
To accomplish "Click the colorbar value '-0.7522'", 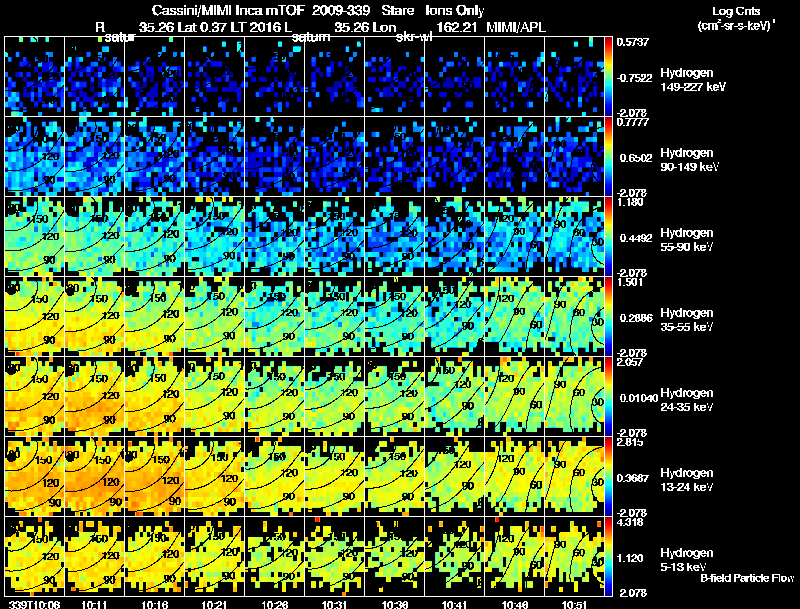I will tap(634, 78).
